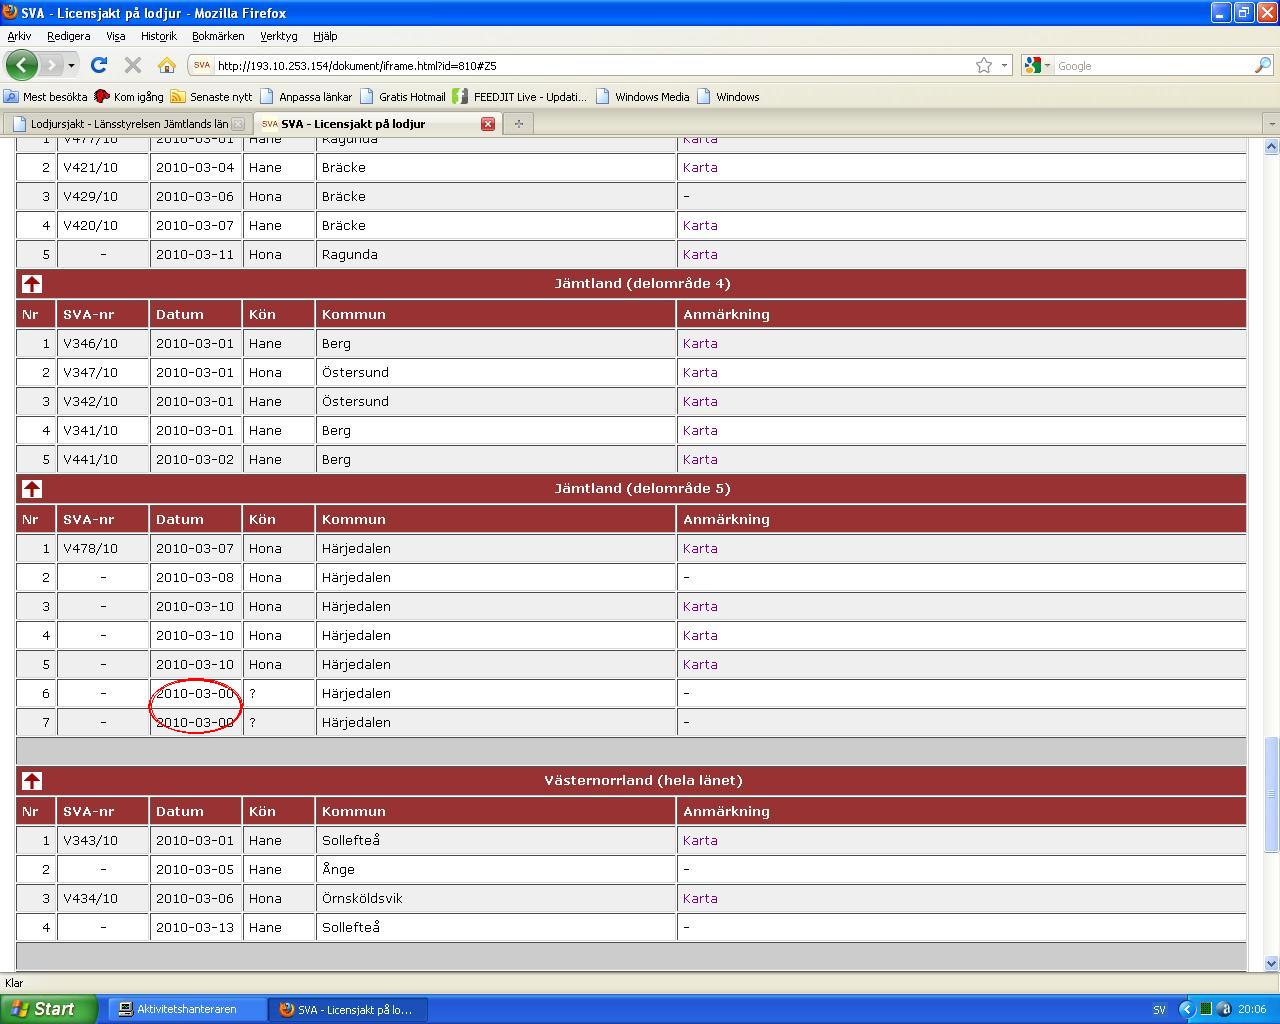Close the Lodjursjakt - Länsstyrelsen tab

point(238,124)
